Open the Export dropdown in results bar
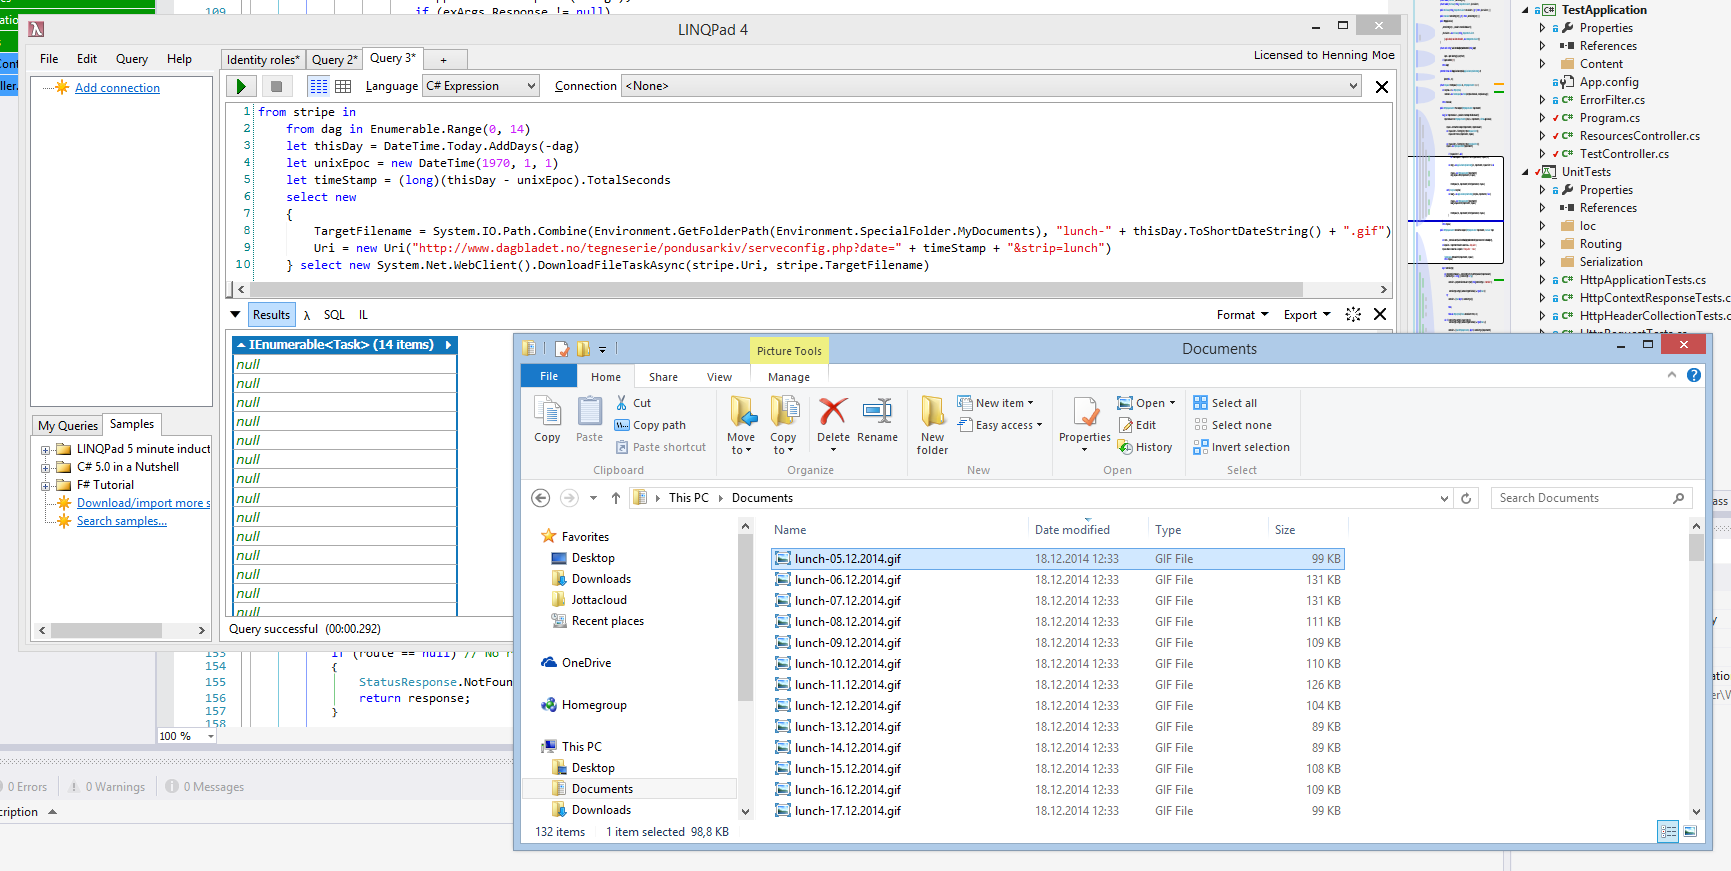 click(1307, 315)
